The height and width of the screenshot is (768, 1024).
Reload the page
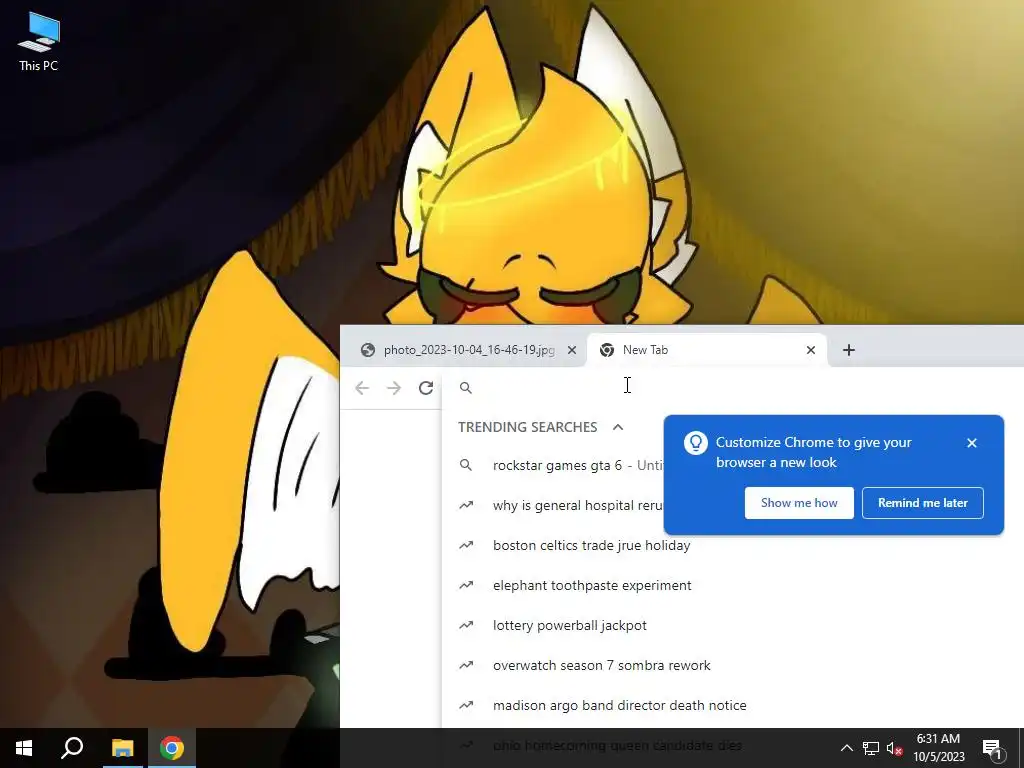pos(426,388)
